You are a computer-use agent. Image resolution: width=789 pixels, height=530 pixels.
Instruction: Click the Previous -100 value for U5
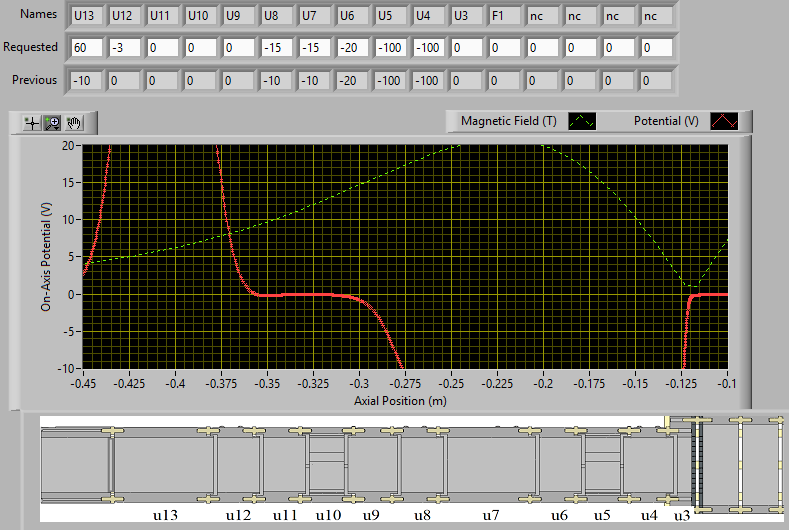pos(390,81)
